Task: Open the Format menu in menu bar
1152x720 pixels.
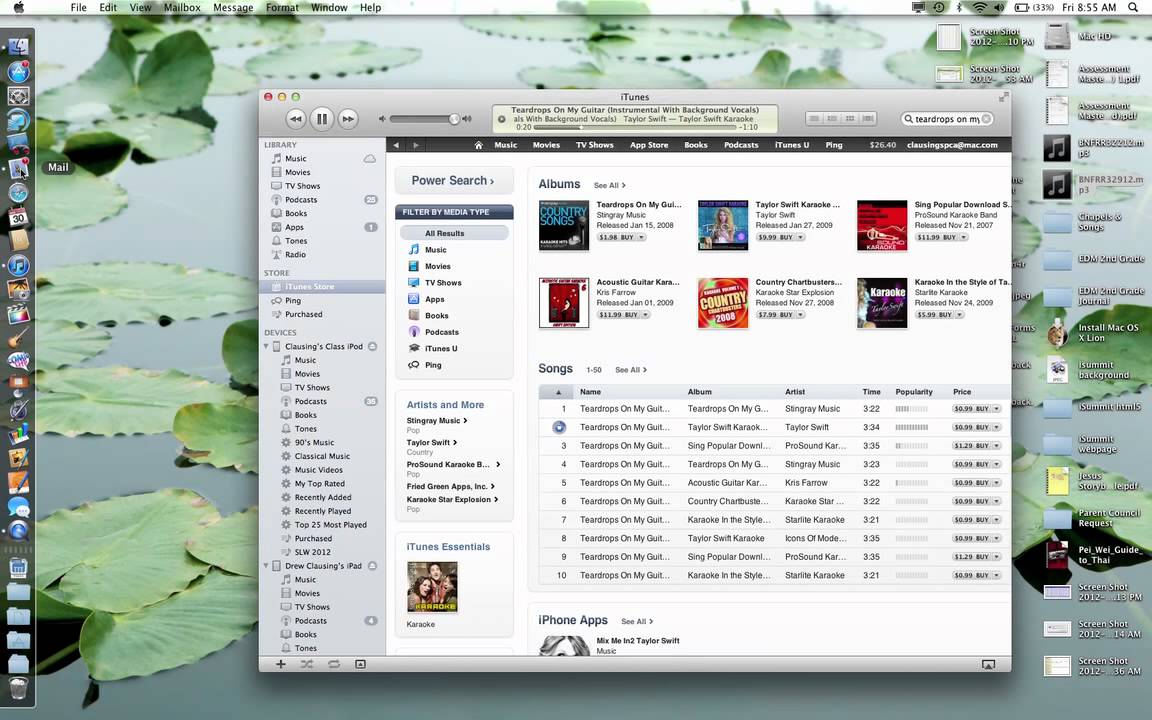Action: [x=282, y=7]
